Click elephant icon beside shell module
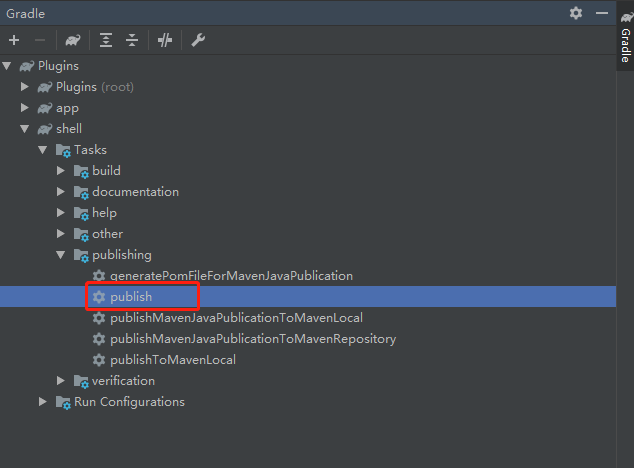Screen dimensions: 634x468 tap(45, 129)
